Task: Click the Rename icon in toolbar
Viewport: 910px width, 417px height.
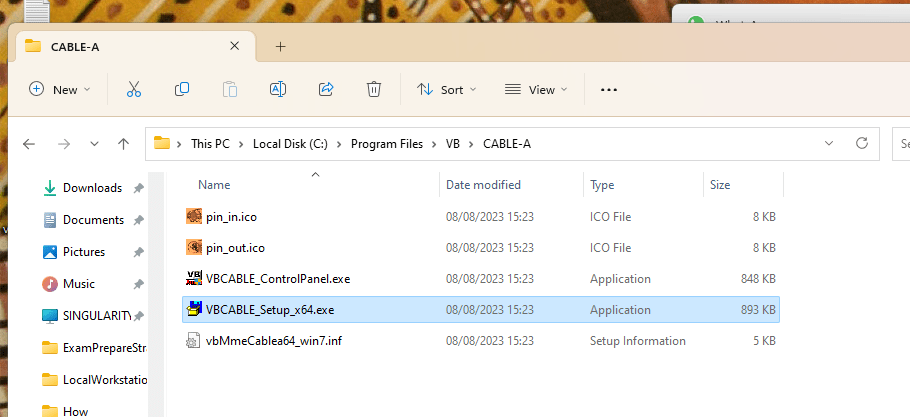Action: (x=278, y=89)
